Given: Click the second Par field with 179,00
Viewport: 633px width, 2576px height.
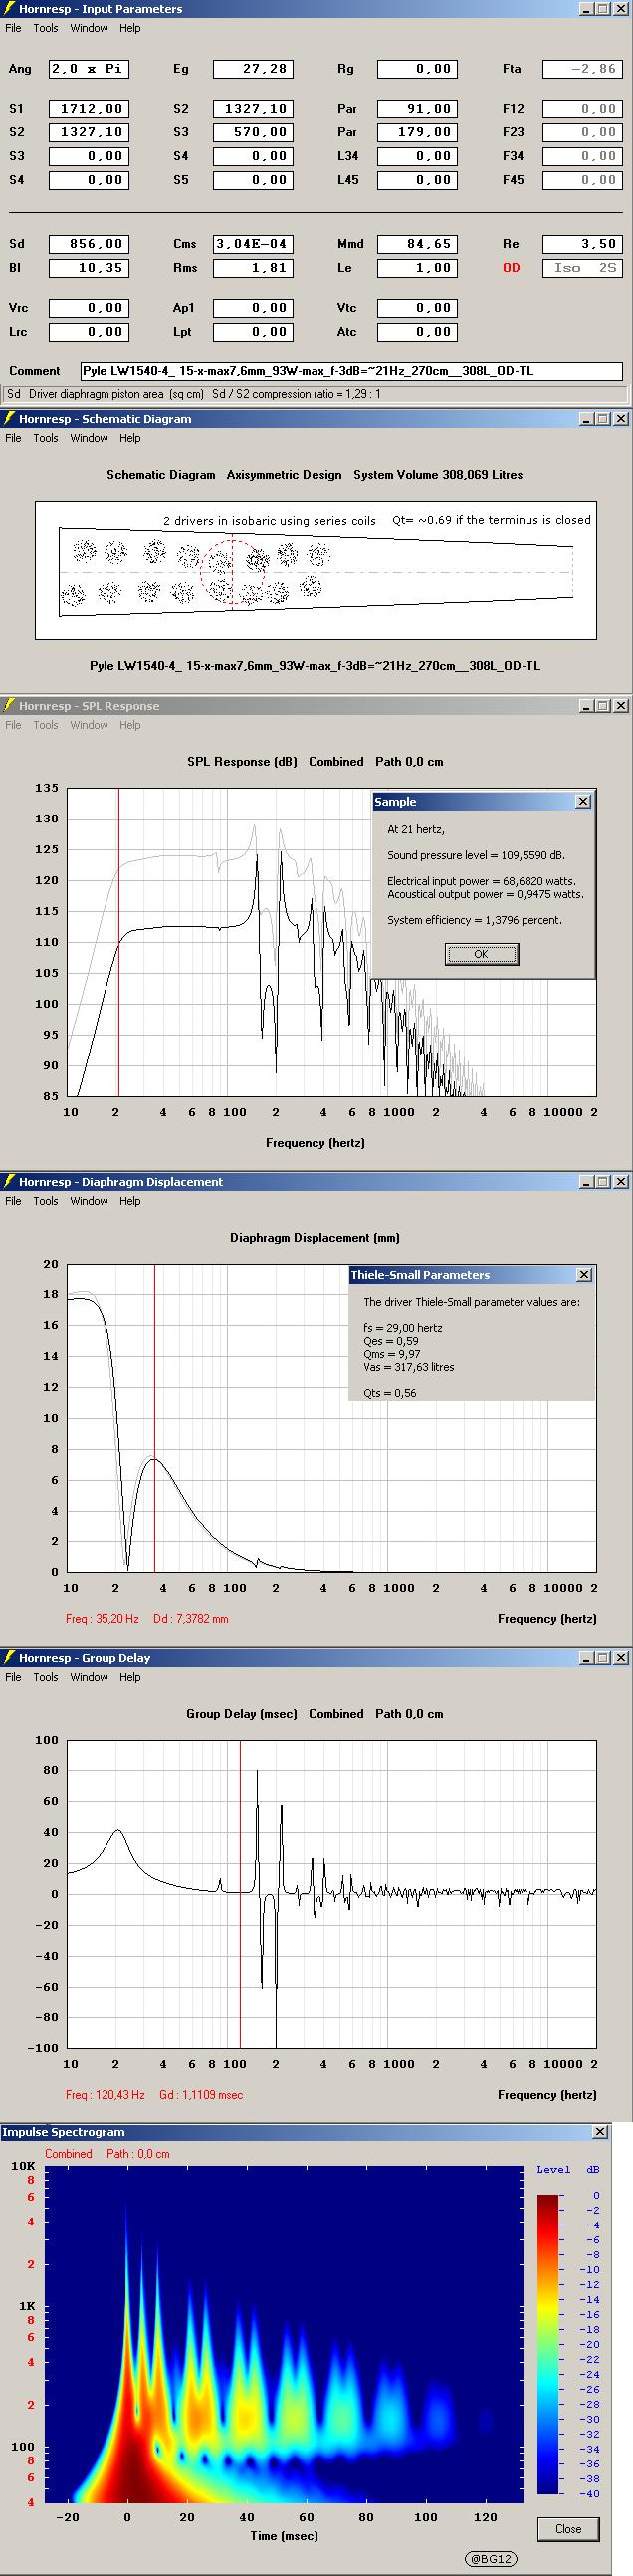Looking at the screenshot, I should [417, 133].
